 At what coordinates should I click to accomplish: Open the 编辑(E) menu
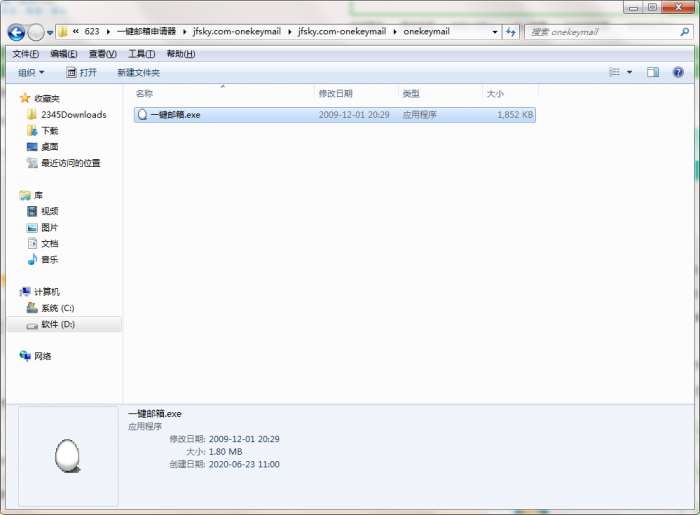click(x=64, y=54)
